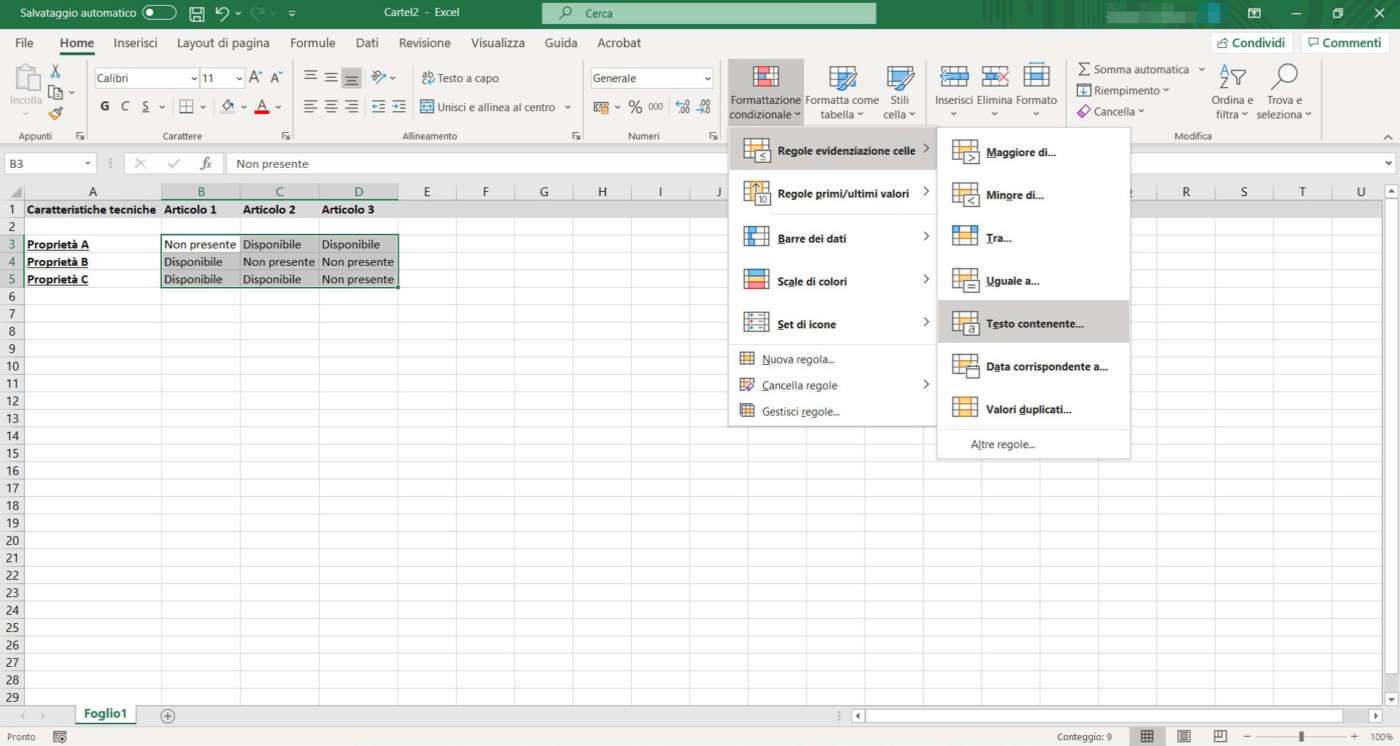Image resolution: width=1400 pixels, height=746 pixels.
Task: Click the percent style icon
Action: click(634, 107)
